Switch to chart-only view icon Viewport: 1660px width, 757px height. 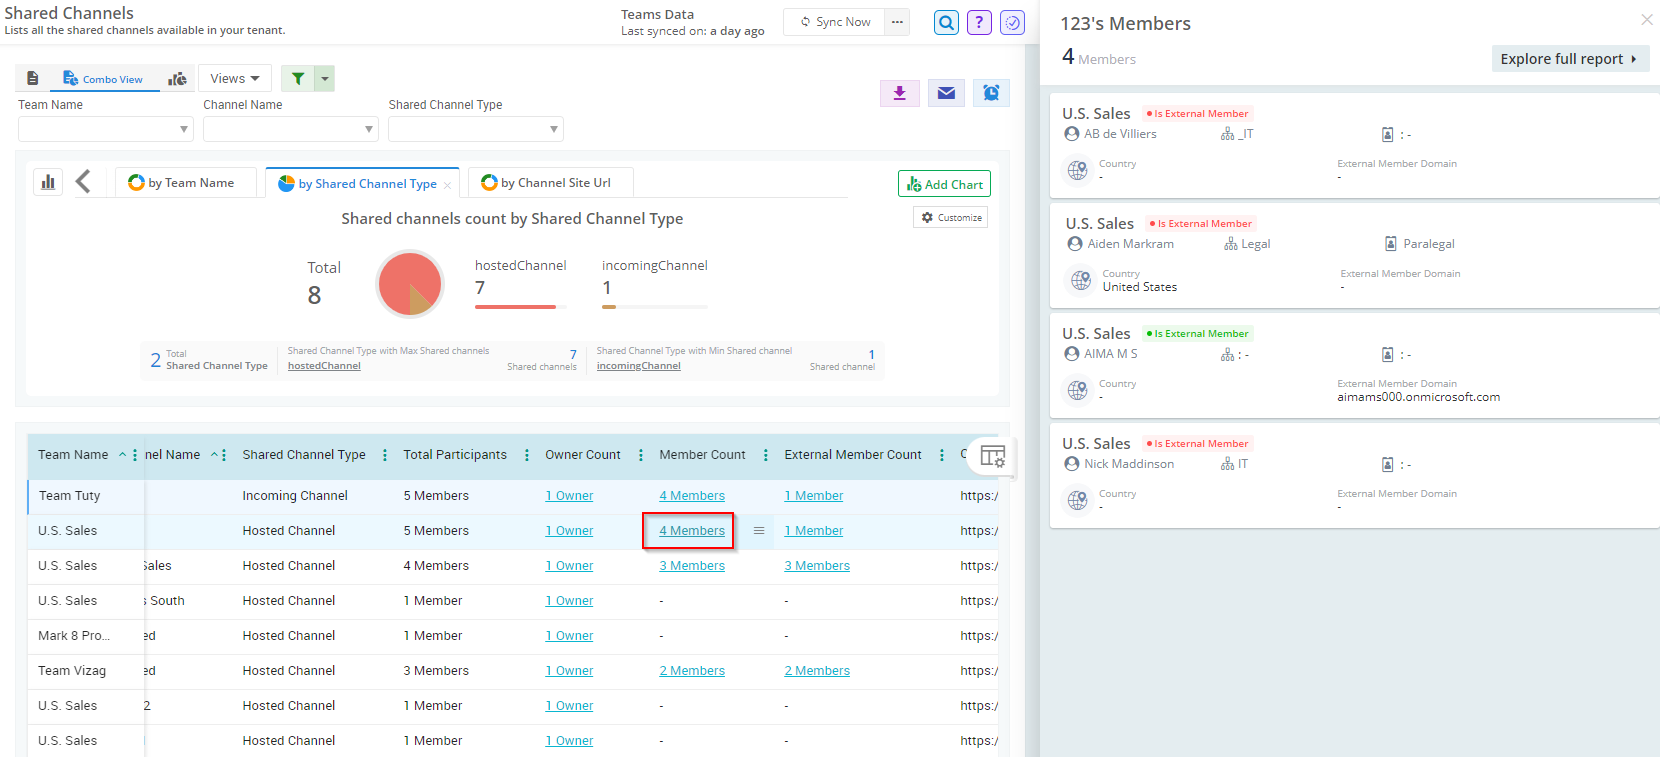pos(178,78)
